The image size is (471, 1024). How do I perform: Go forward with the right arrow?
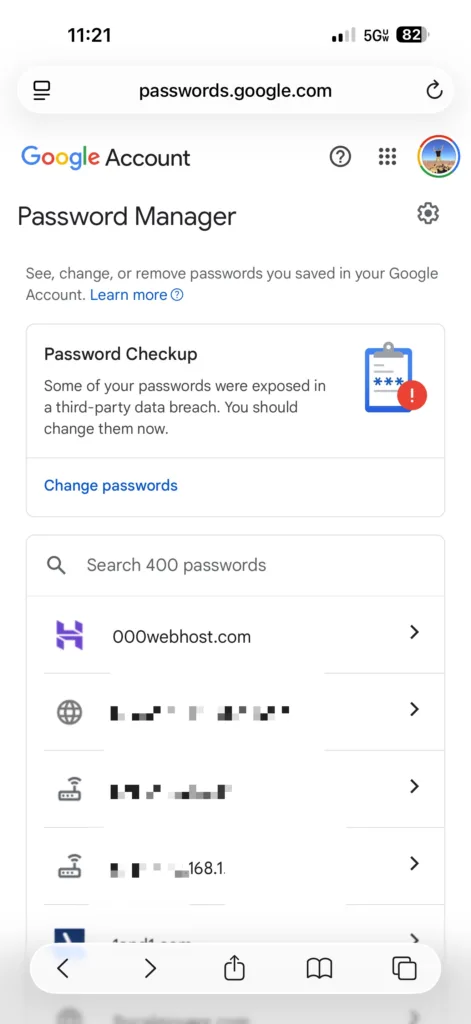tap(150, 968)
